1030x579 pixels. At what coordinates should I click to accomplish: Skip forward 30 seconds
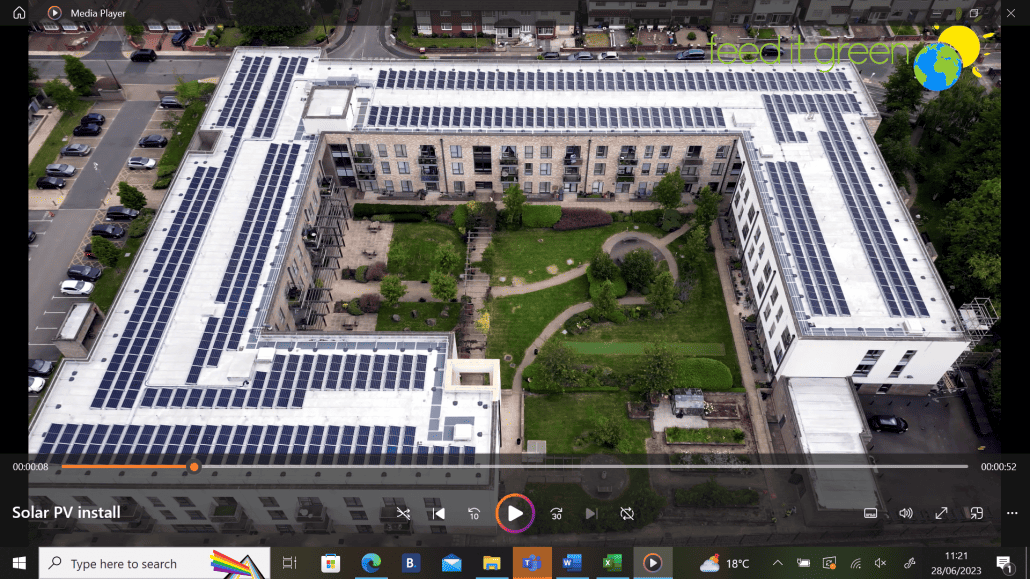click(556, 513)
